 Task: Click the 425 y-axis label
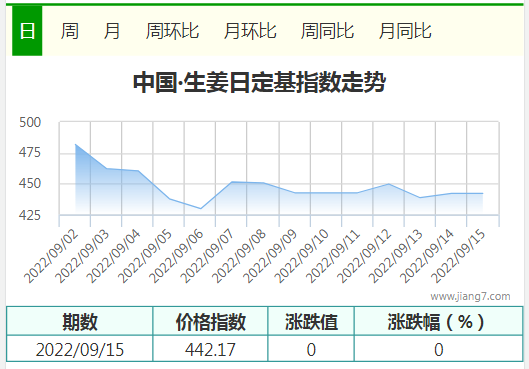30,215
